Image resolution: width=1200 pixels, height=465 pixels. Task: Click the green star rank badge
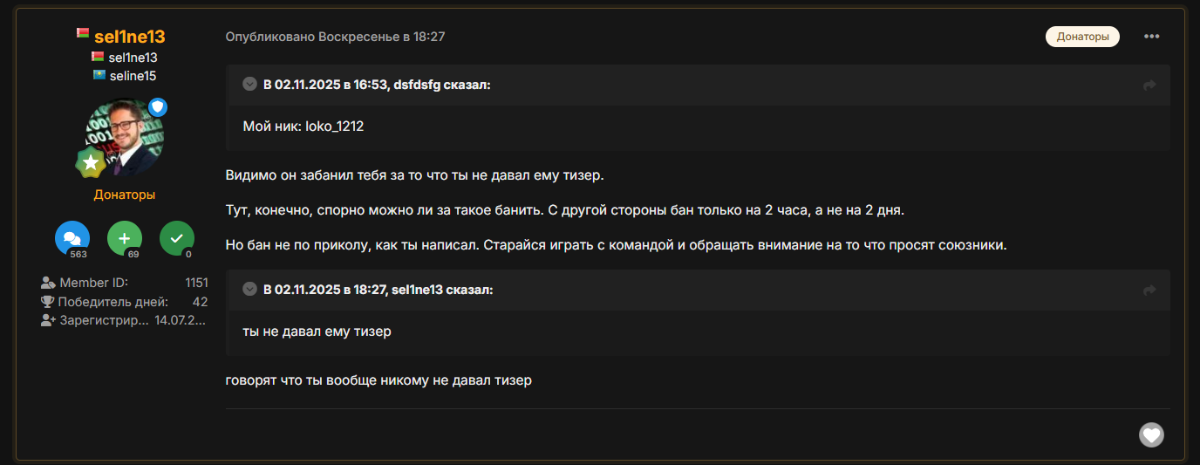(x=90, y=161)
